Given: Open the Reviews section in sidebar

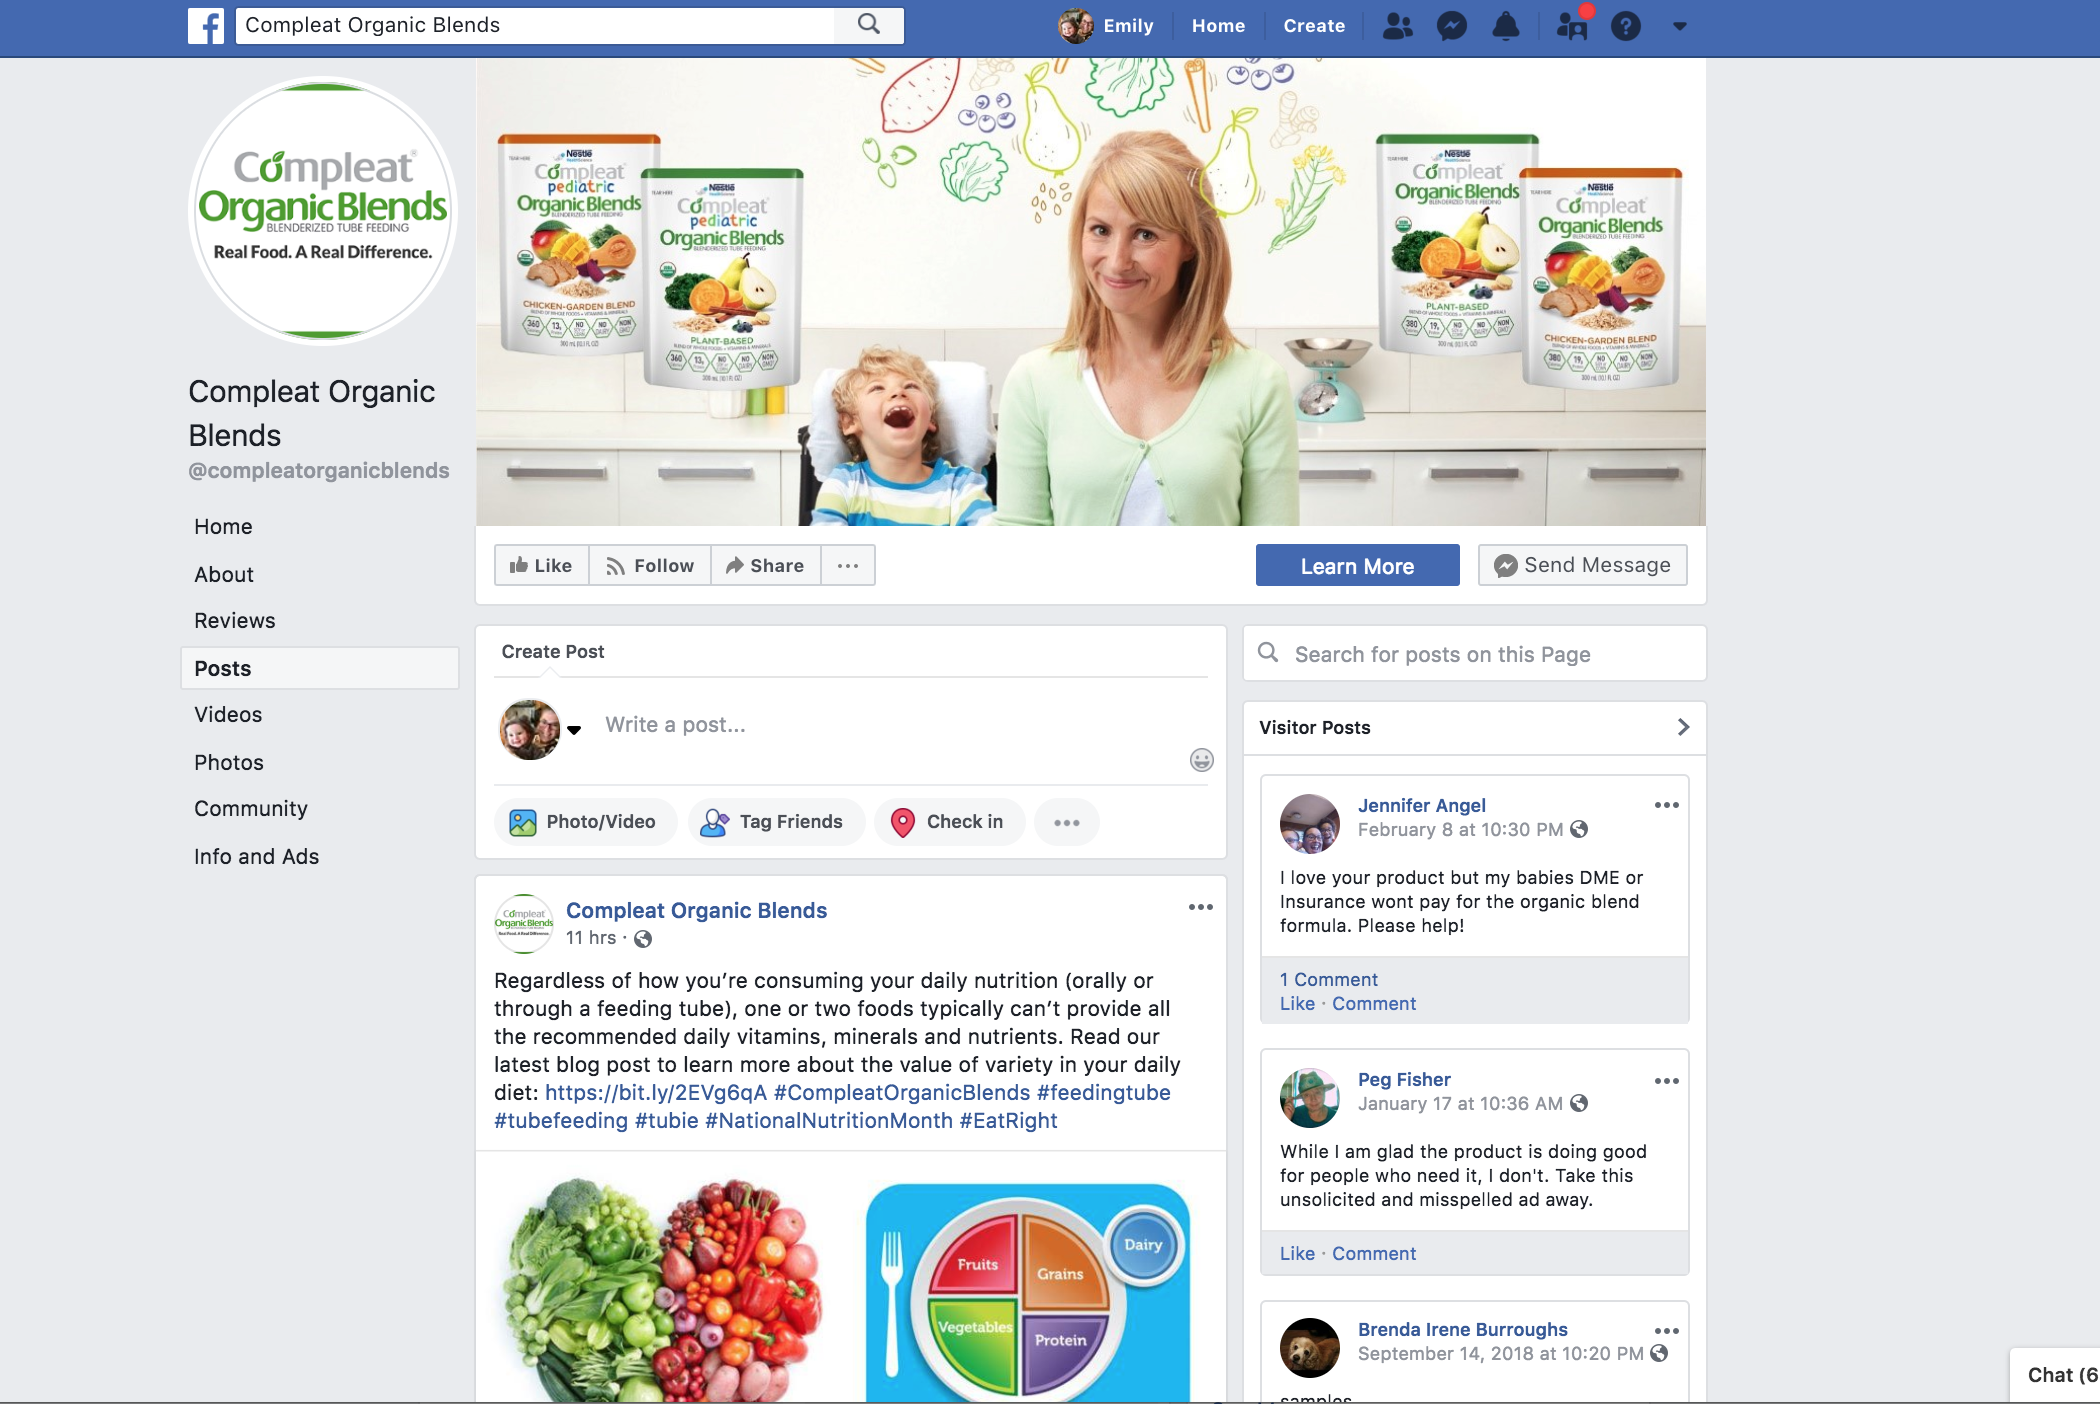Looking at the screenshot, I should point(235,620).
